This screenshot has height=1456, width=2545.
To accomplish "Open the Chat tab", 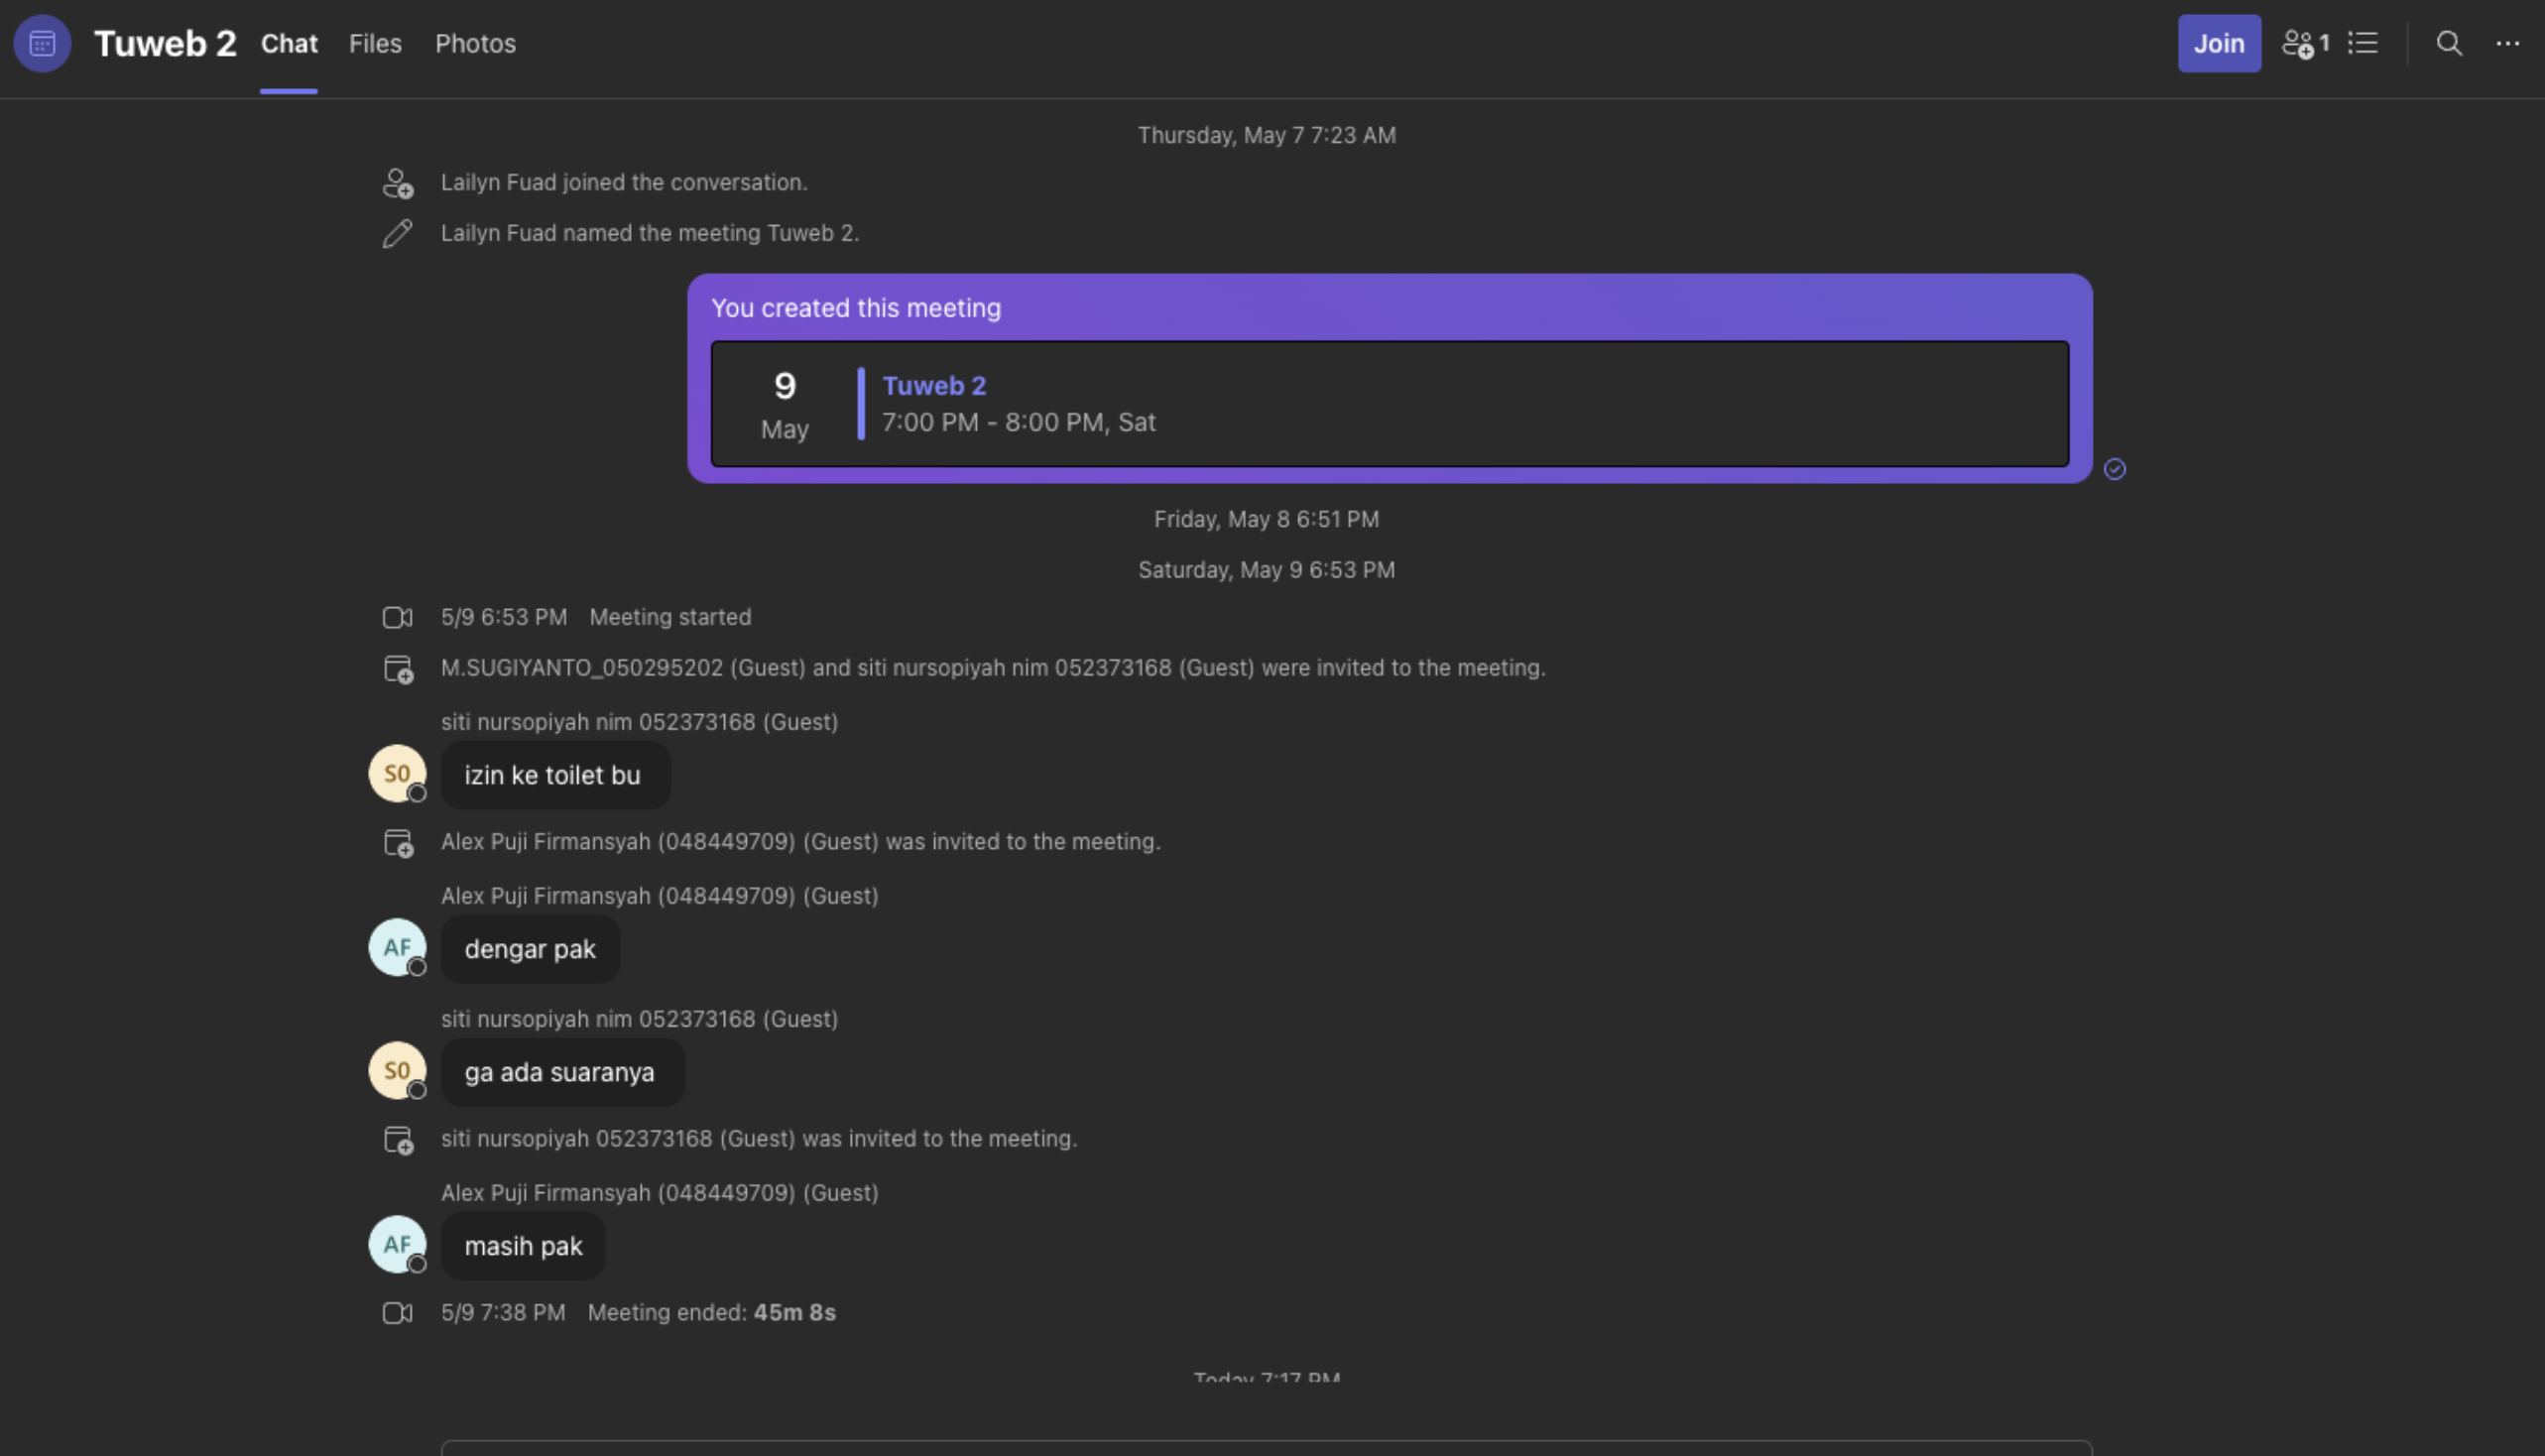I will point(289,43).
